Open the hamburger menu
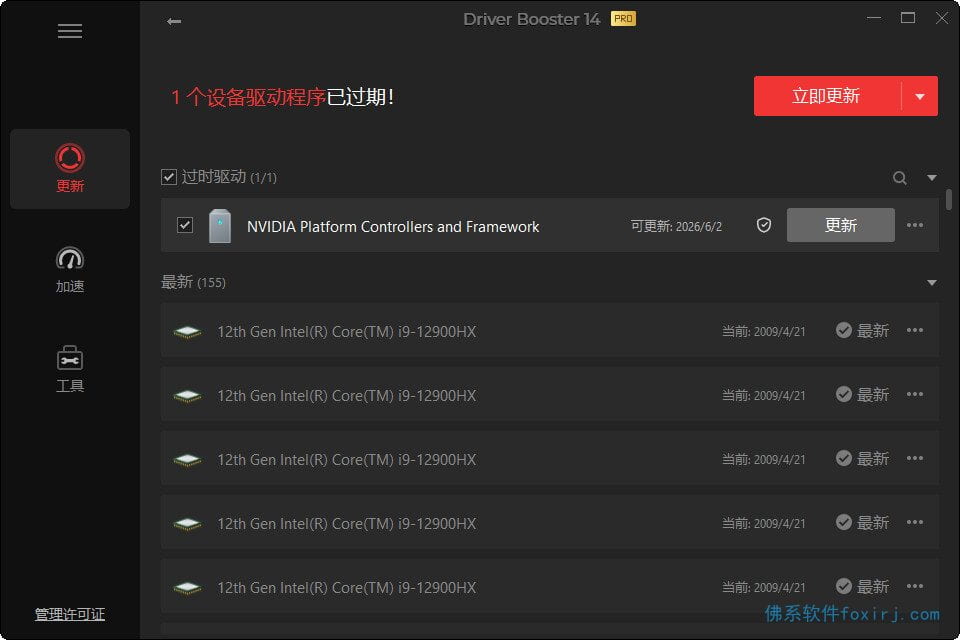Image resolution: width=960 pixels, height=640 pixels. click(70, 31)
